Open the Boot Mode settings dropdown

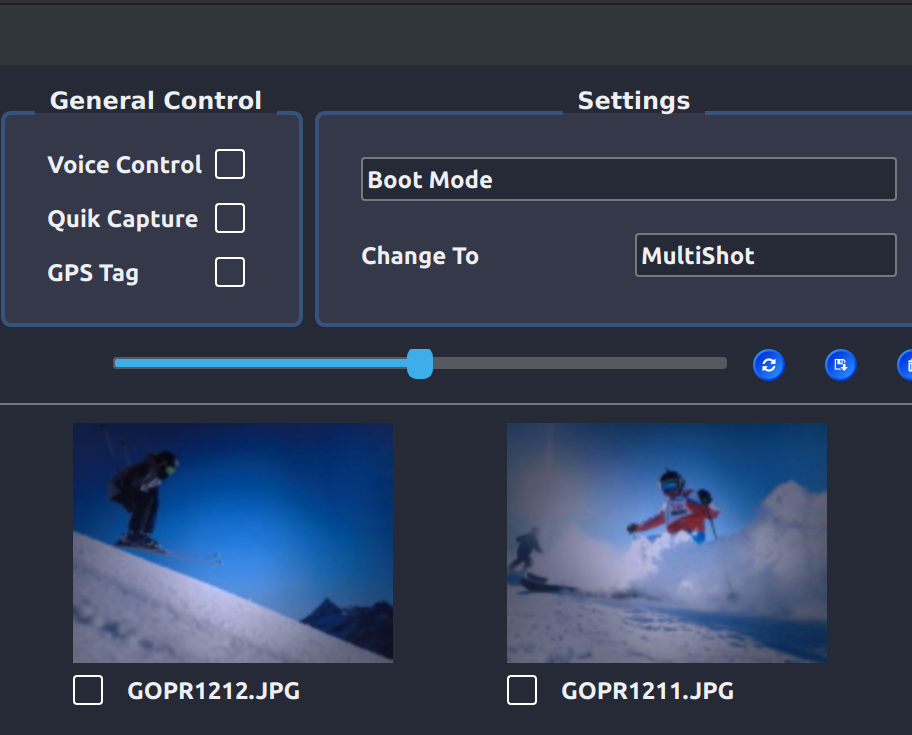[x=629, y=179]
